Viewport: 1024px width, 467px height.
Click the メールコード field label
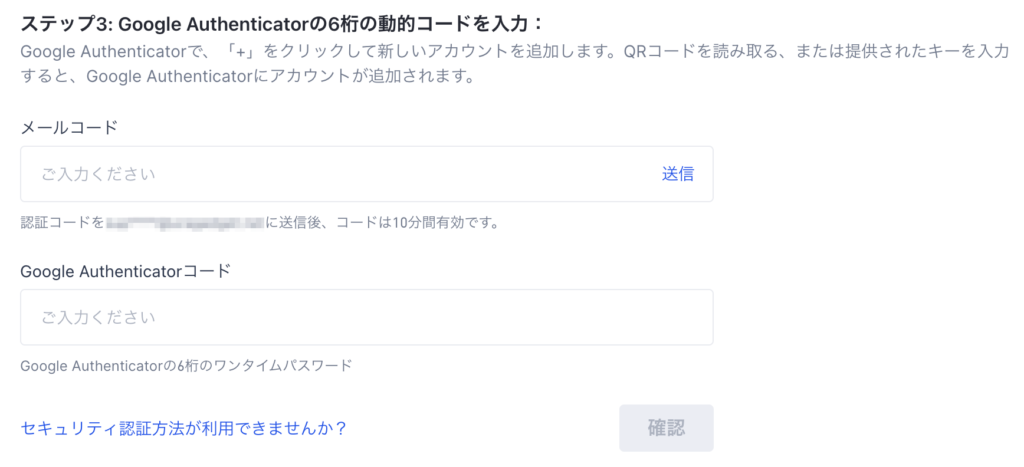[x=69, y=127]
